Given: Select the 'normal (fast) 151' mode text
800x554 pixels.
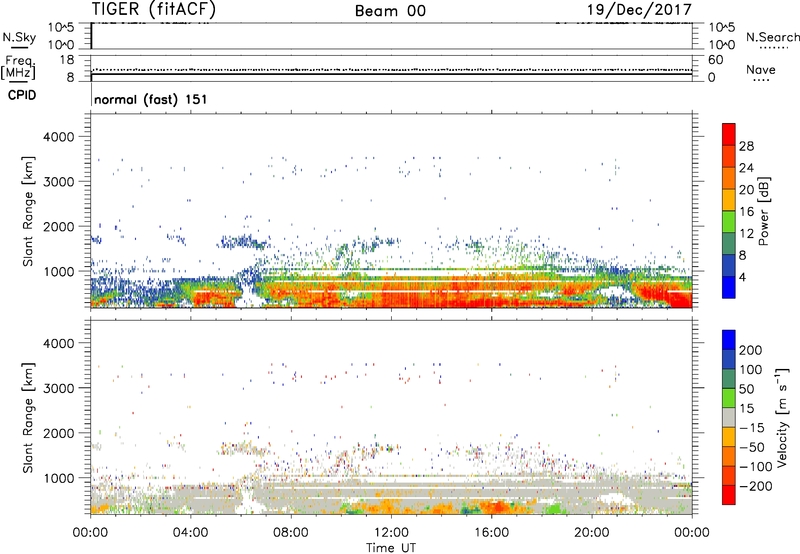Looking at the screenshot, I should (151, 99).
